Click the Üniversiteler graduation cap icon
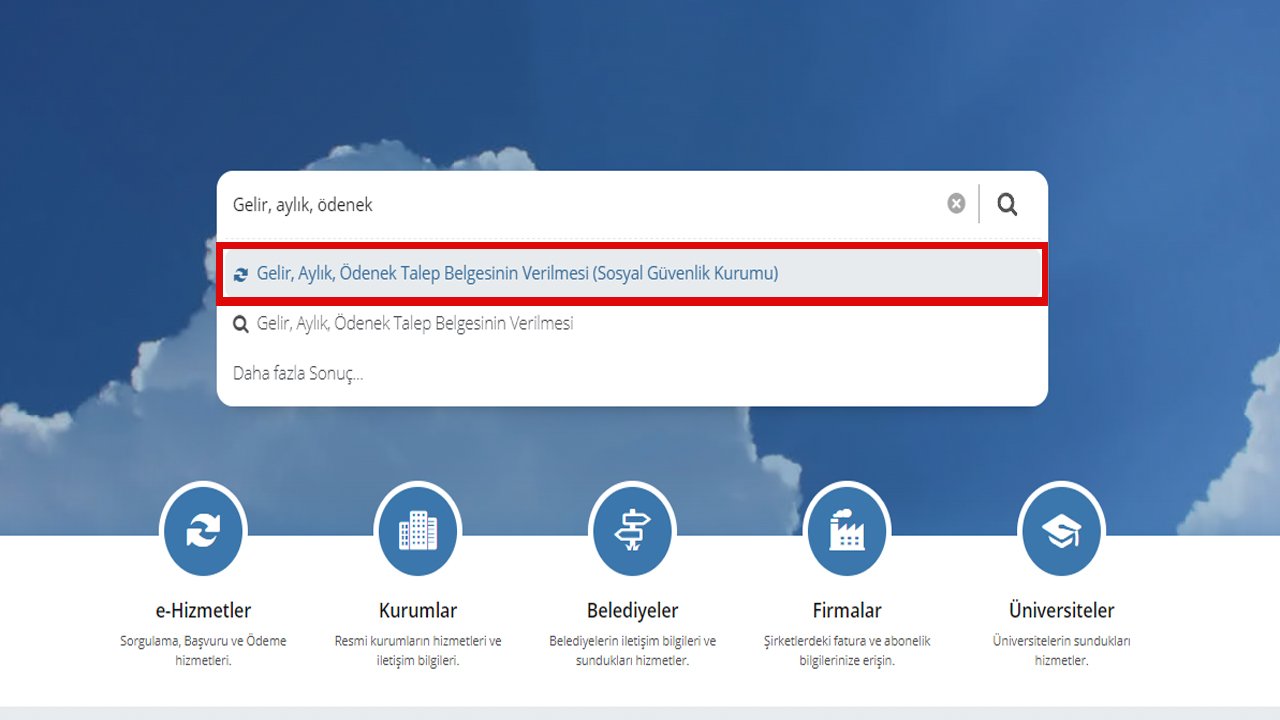Viewport: 1280px width, 720px height. [1061, 530]
